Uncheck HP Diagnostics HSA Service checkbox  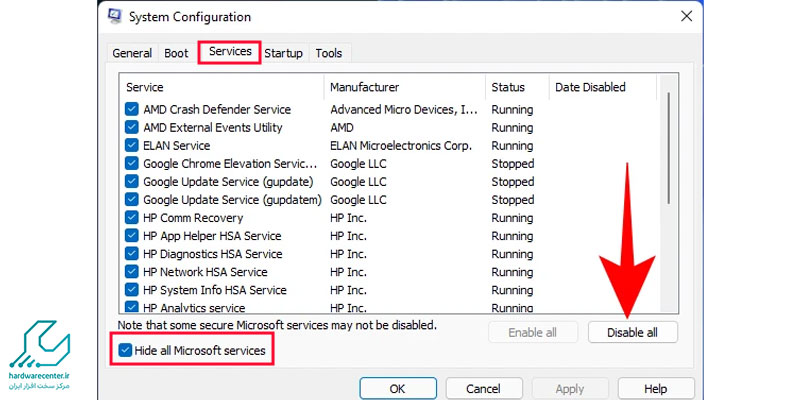pos(132,254)
